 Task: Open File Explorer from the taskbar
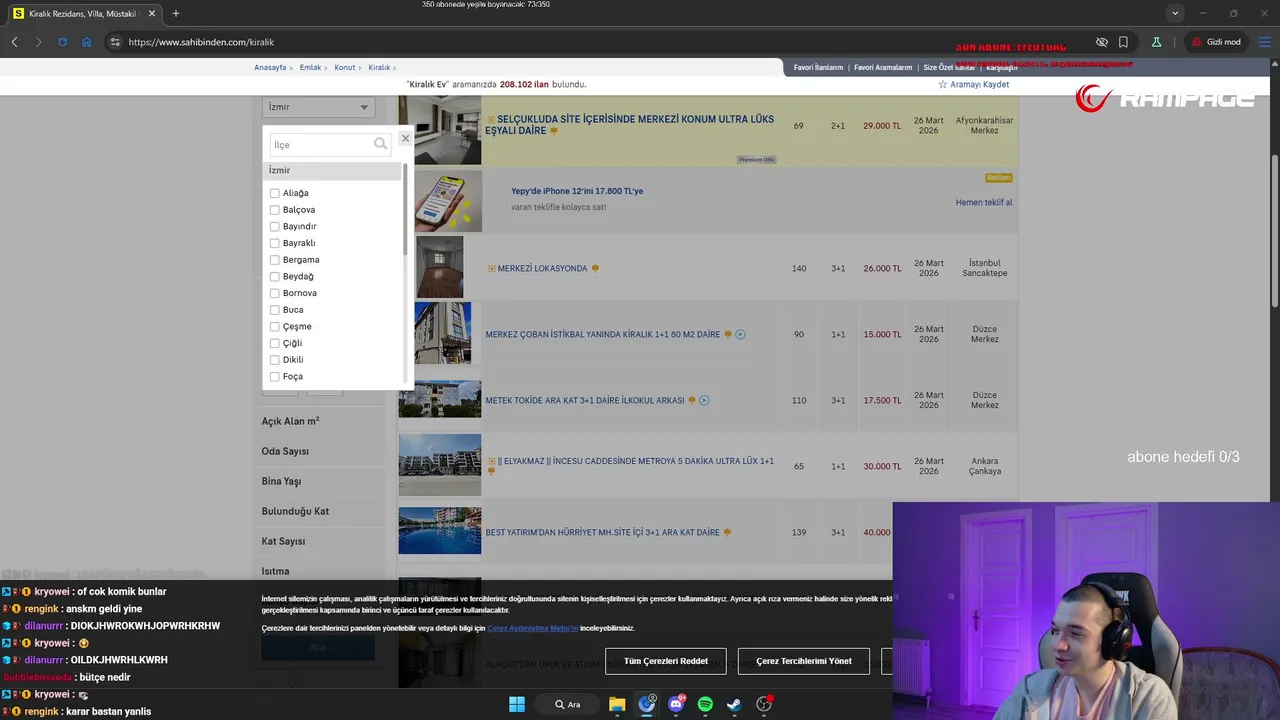pos(617,704)
